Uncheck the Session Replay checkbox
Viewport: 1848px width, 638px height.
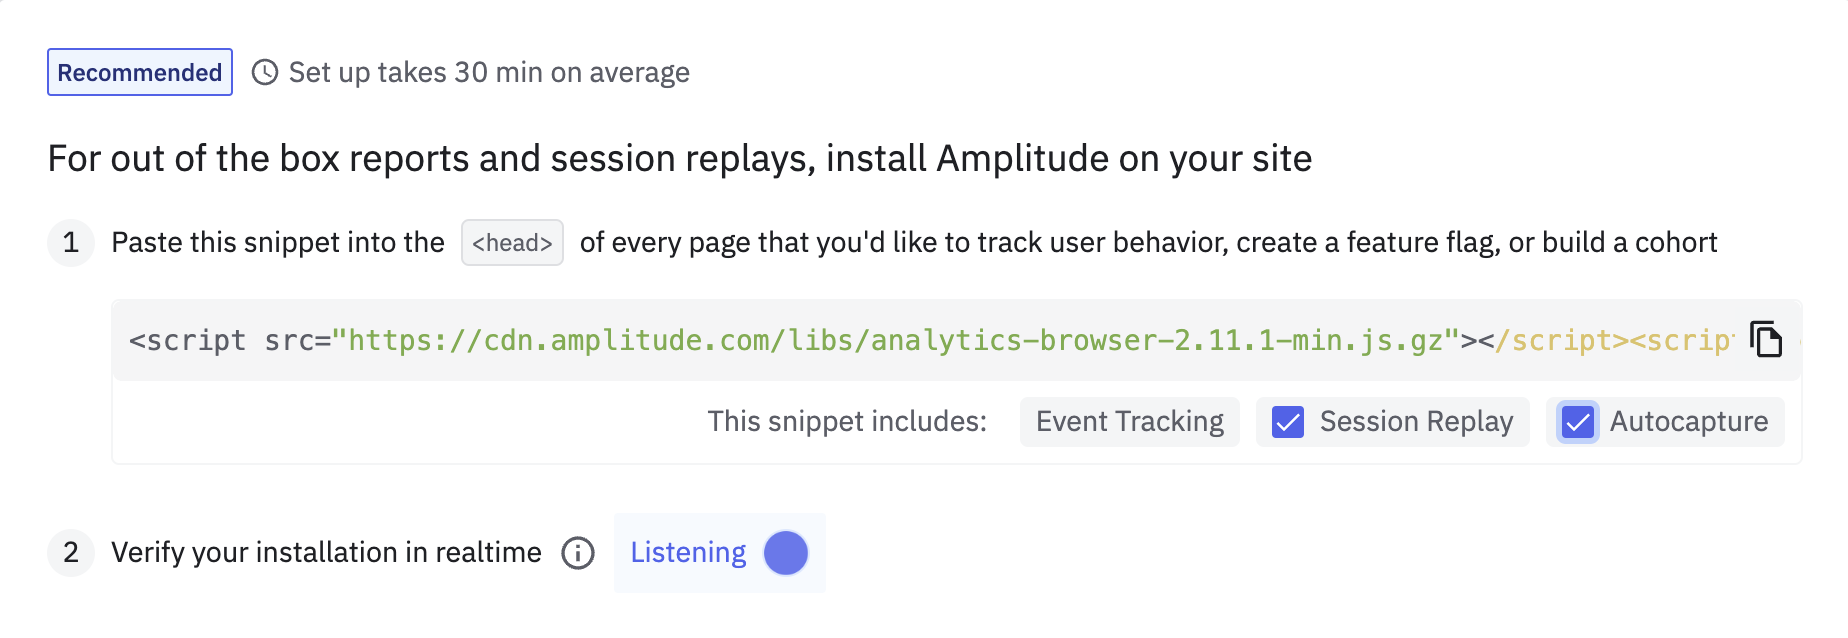pyautogui.click(x=1288, y=422)
